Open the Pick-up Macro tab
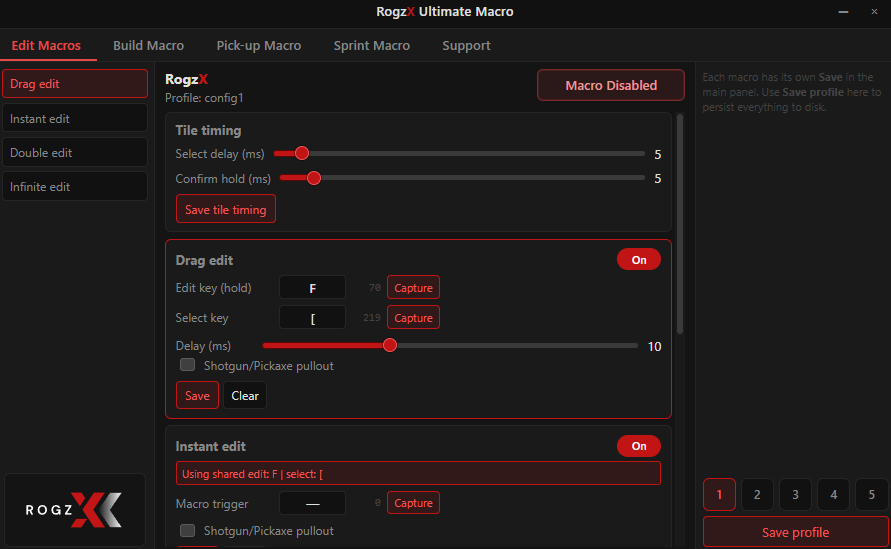Viewport: 891px width, 549px height. click(259, 45)
